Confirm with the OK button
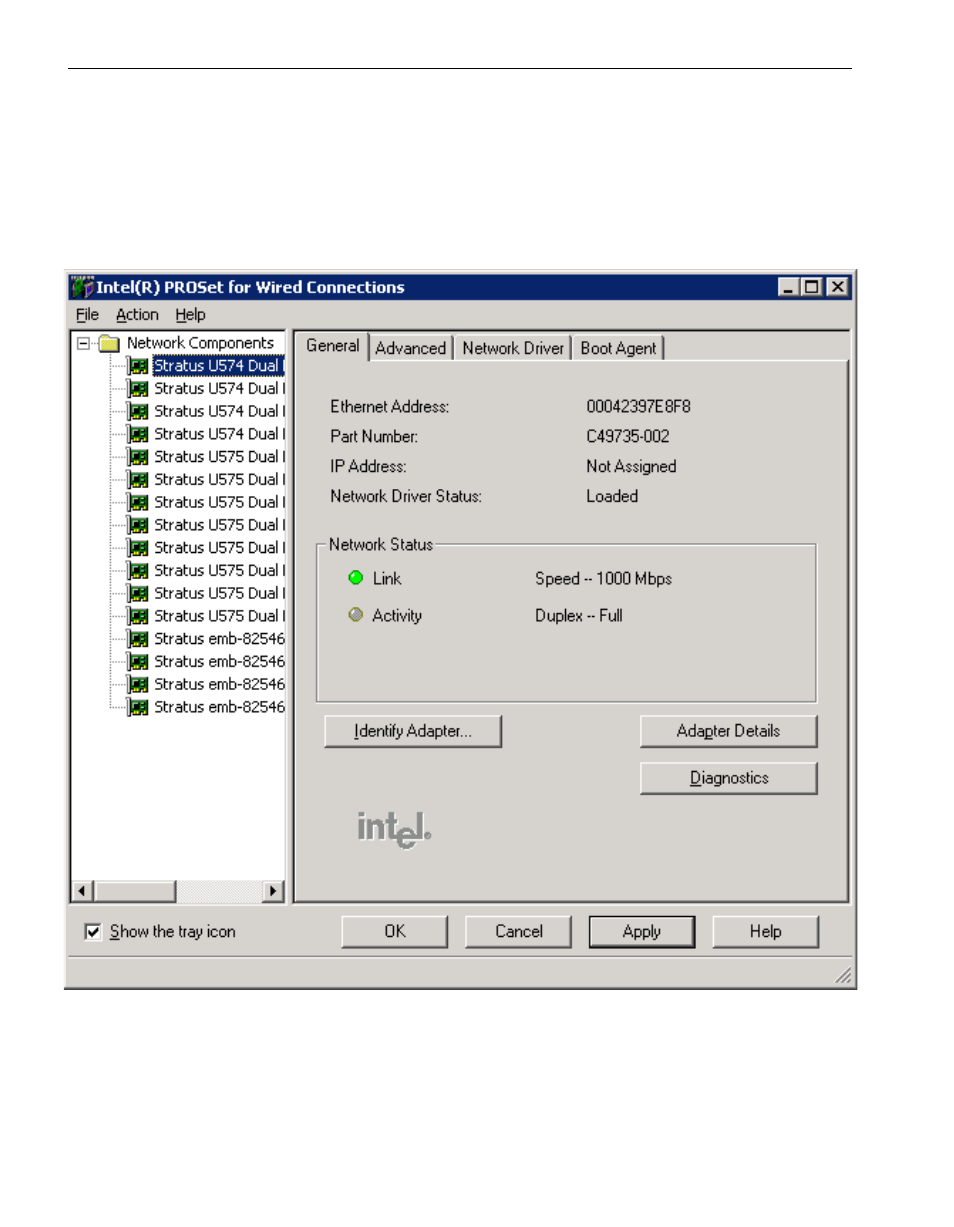 (x=395, y=932)
